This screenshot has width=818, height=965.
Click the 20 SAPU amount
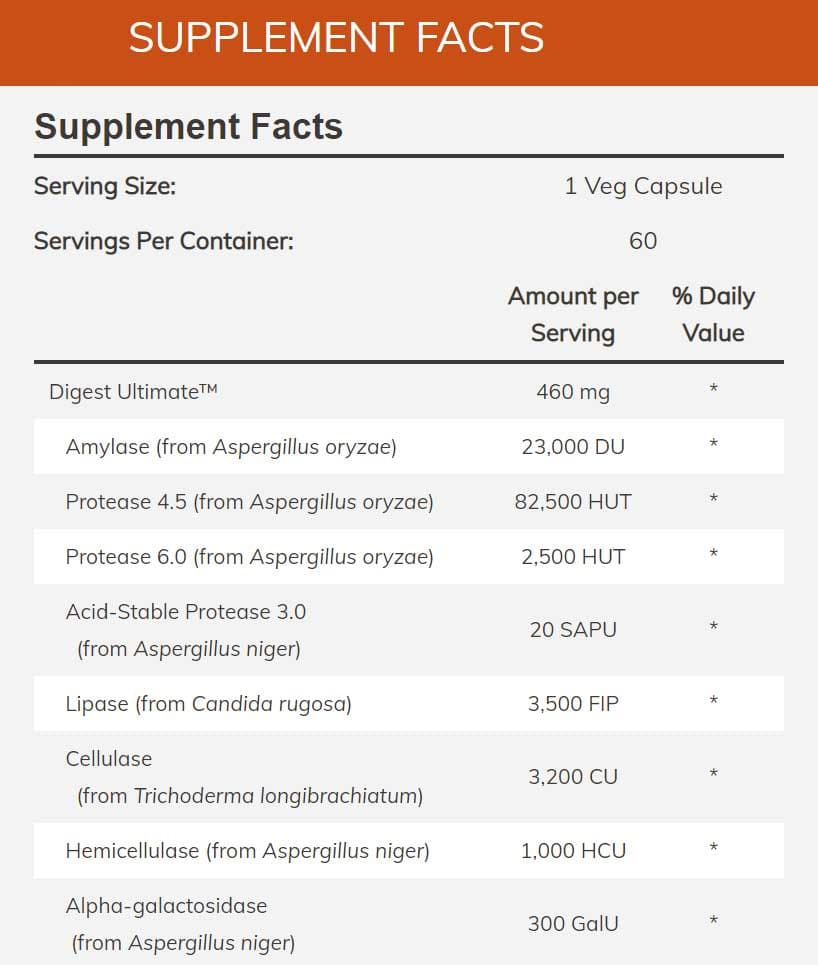(573, 630)
